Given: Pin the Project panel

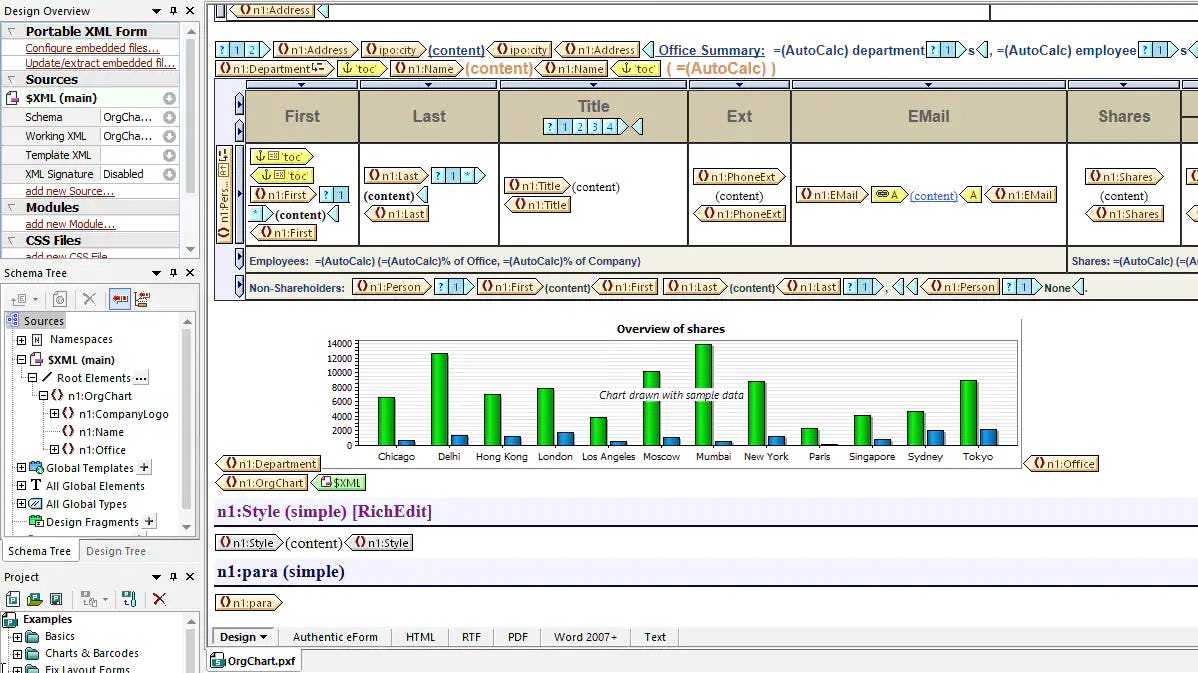Looking at the screenshot, I should coord(173,577).
